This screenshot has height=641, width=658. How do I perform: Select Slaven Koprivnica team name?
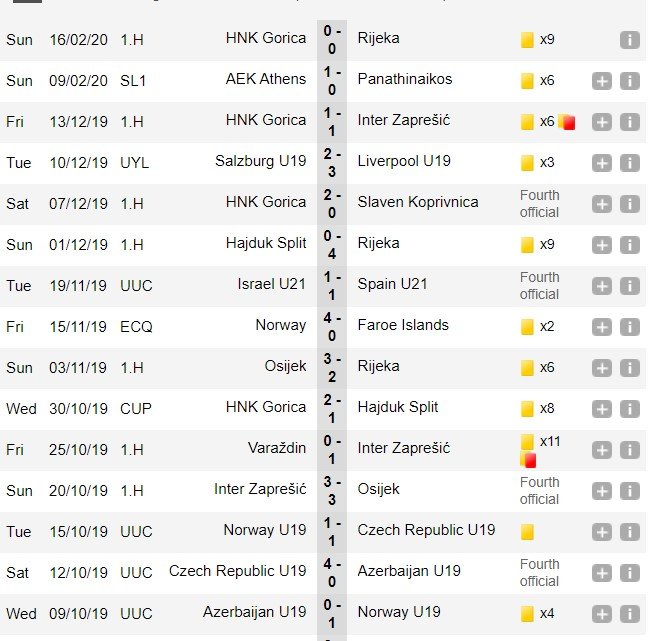coord(418,202)
